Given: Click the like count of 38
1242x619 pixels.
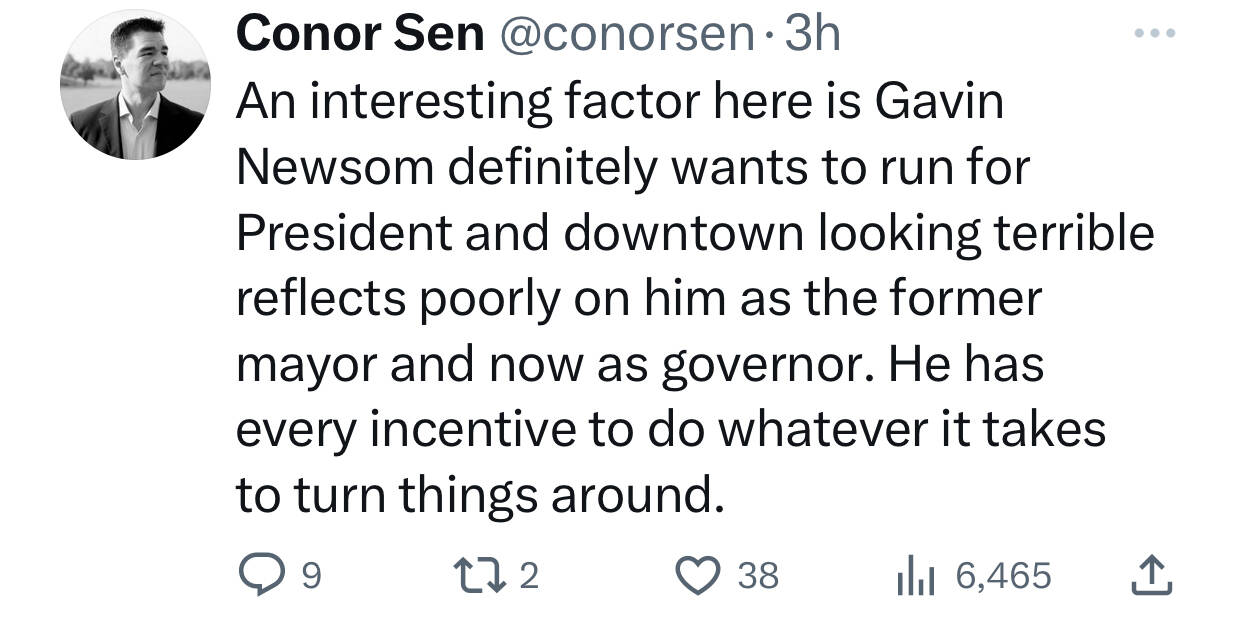Looking at the screenshot, I should click(758, 576).
